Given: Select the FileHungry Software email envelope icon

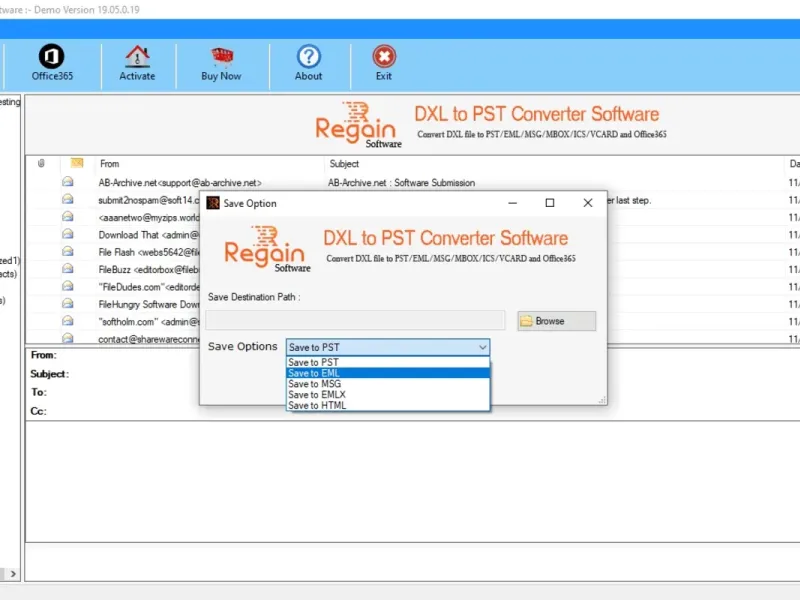Looking at the screenshot, I should [x=68, y=303].
